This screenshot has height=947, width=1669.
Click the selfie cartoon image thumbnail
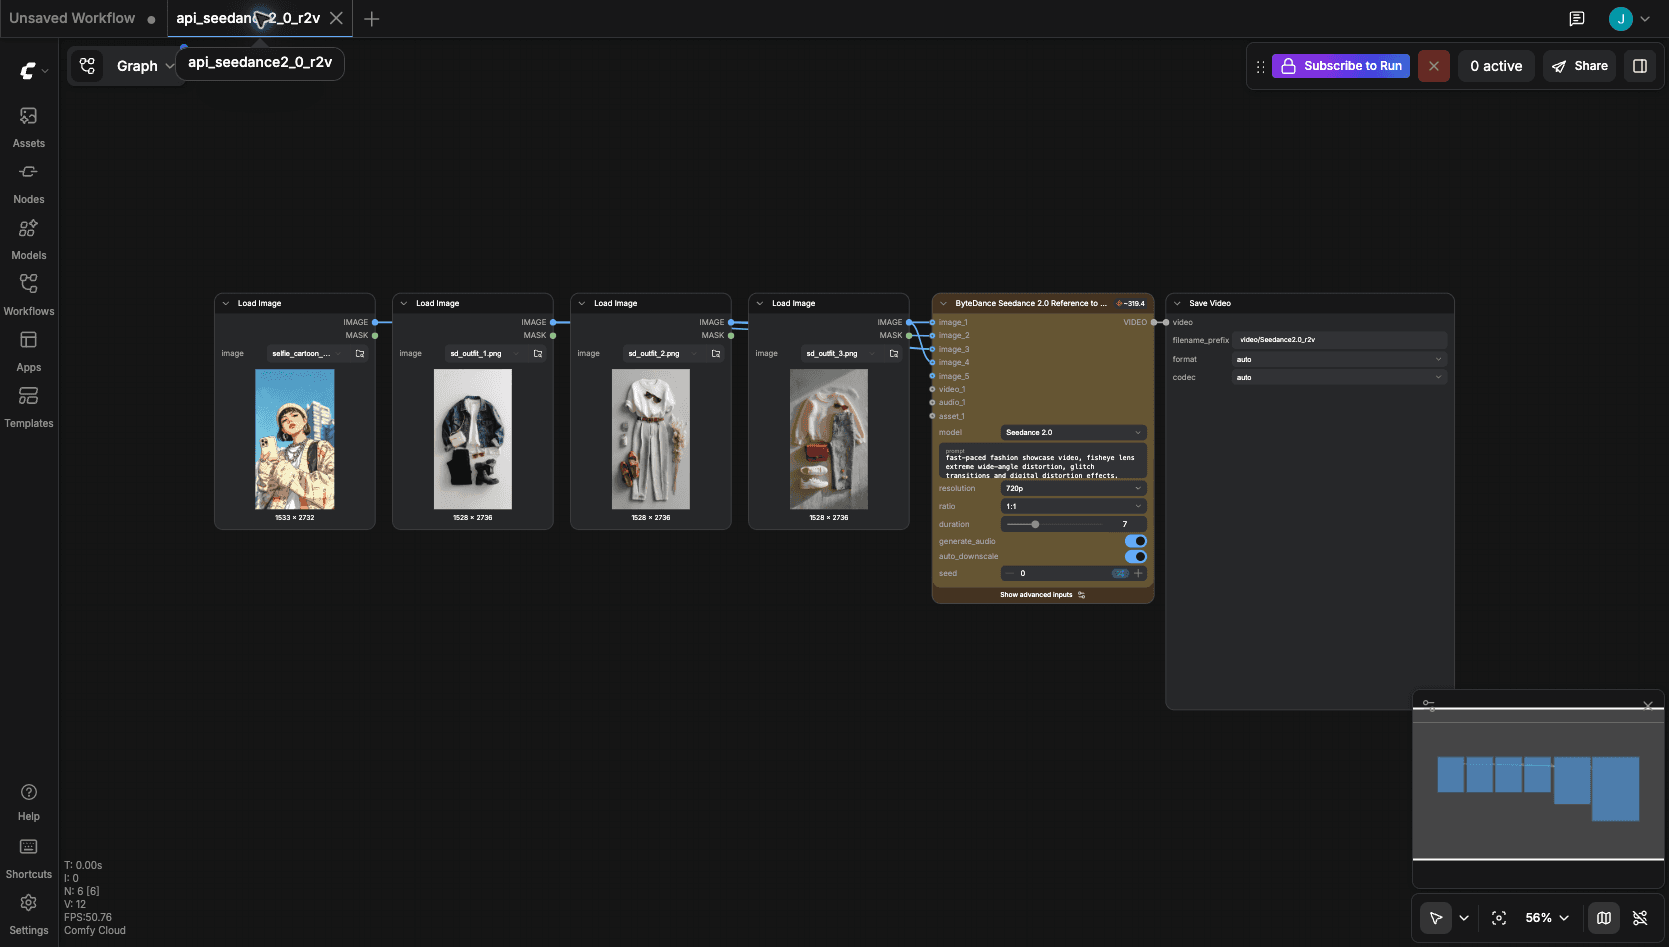click(295, 439)
